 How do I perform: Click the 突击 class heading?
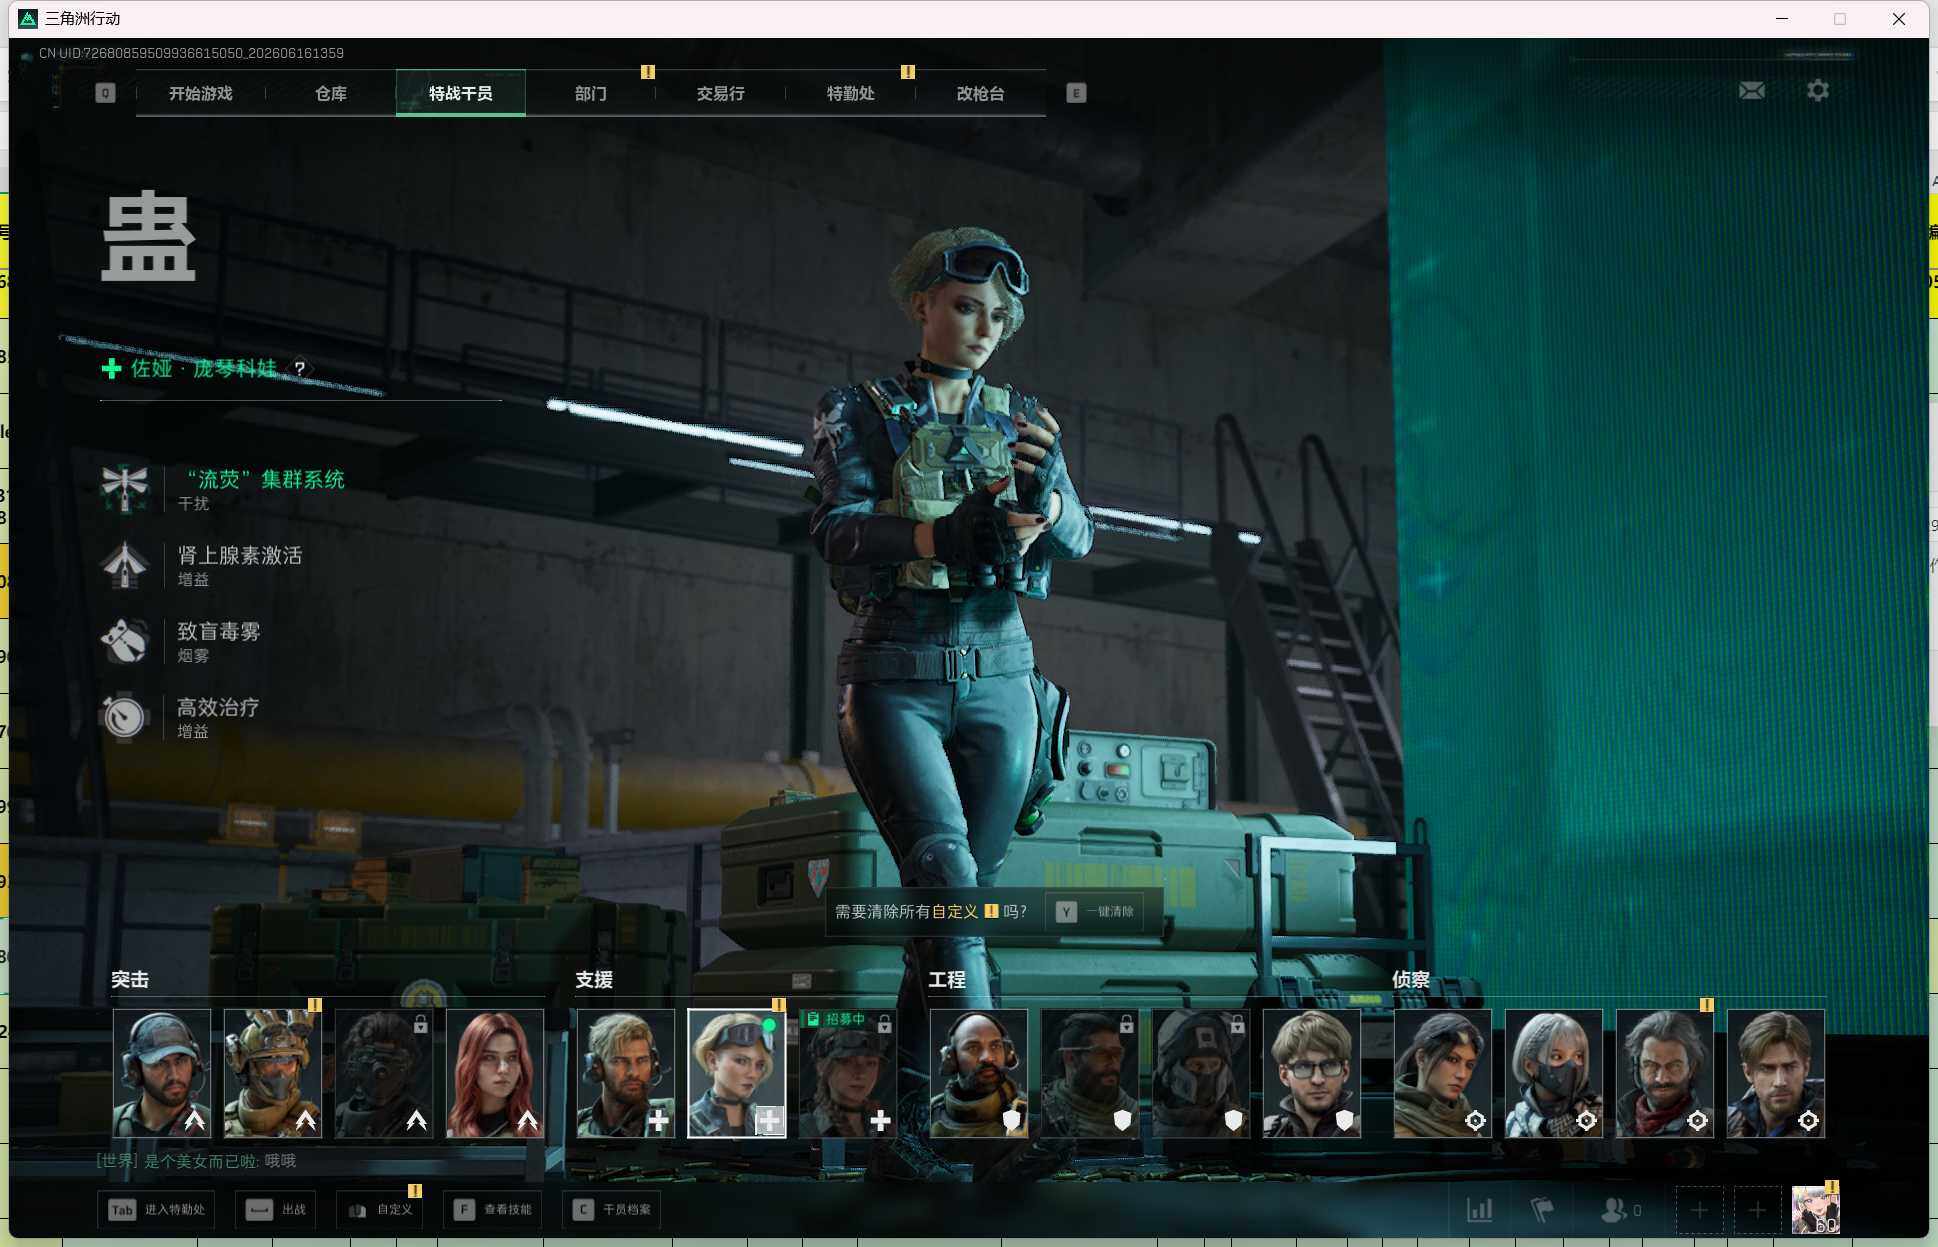point(130,980)
